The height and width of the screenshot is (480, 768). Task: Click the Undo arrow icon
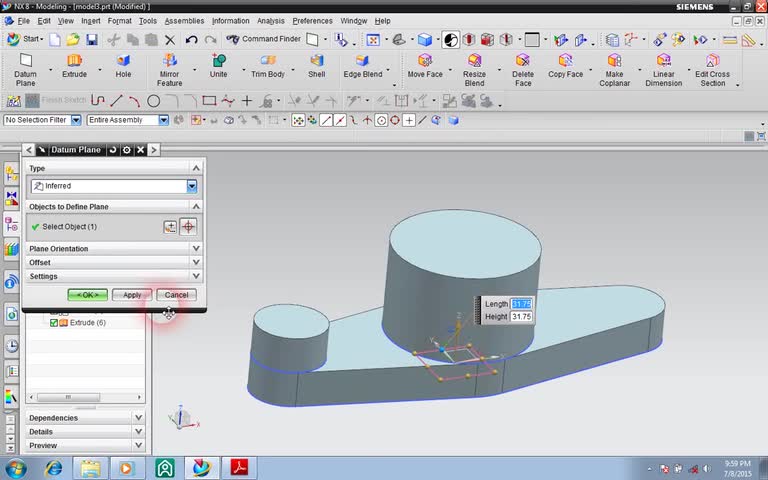tap(191, 40)
